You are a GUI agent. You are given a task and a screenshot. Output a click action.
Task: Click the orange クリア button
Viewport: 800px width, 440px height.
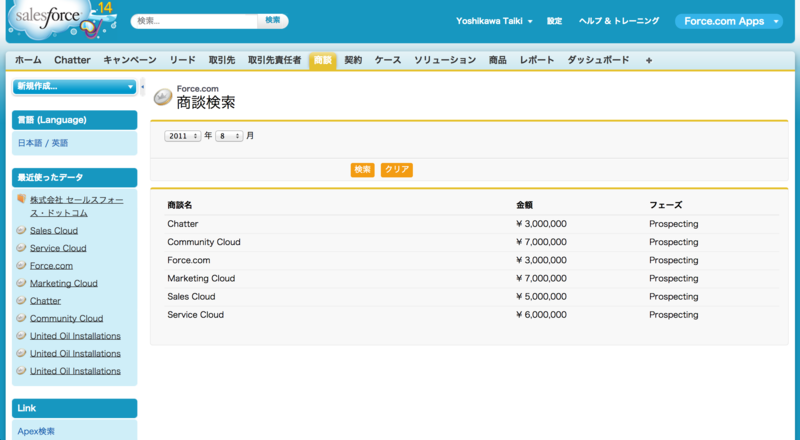pyautogui.click(x=397, y=170)
